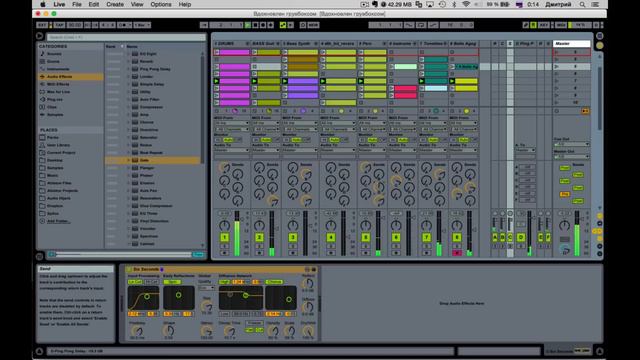Open the Live menu
Image resolution: width=640 pixels, height=360 pixels.
pyautogui.click(x=59, y=4)
